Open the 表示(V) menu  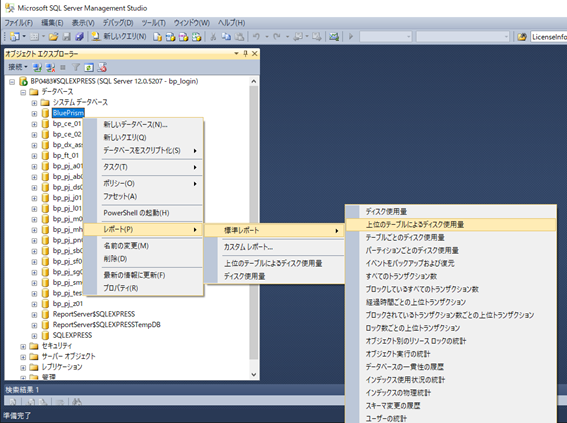pyautogui.click(x=83, y=23)
